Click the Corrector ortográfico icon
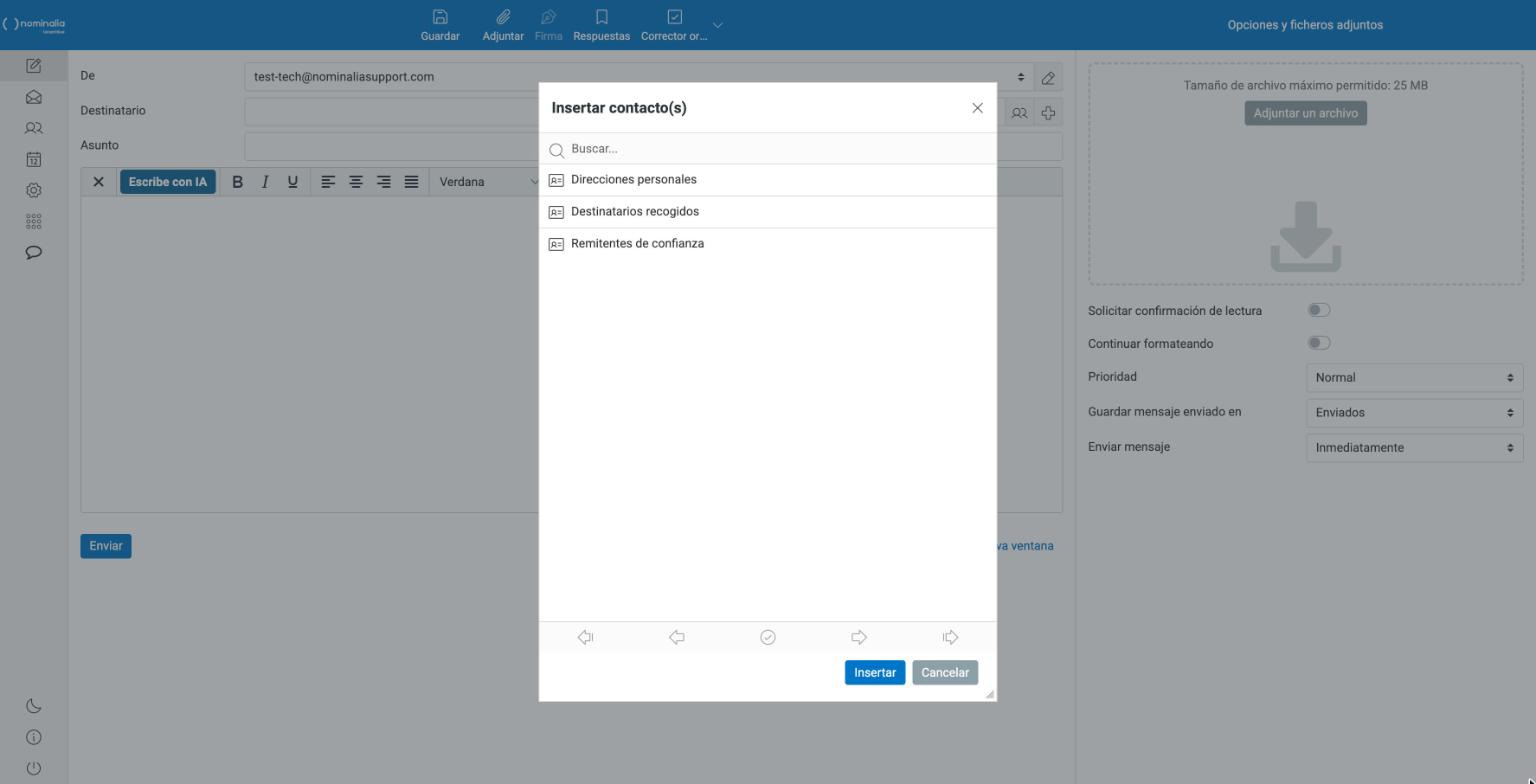The width and height of the screenshot is (1536, 784). tap(674, 17)
